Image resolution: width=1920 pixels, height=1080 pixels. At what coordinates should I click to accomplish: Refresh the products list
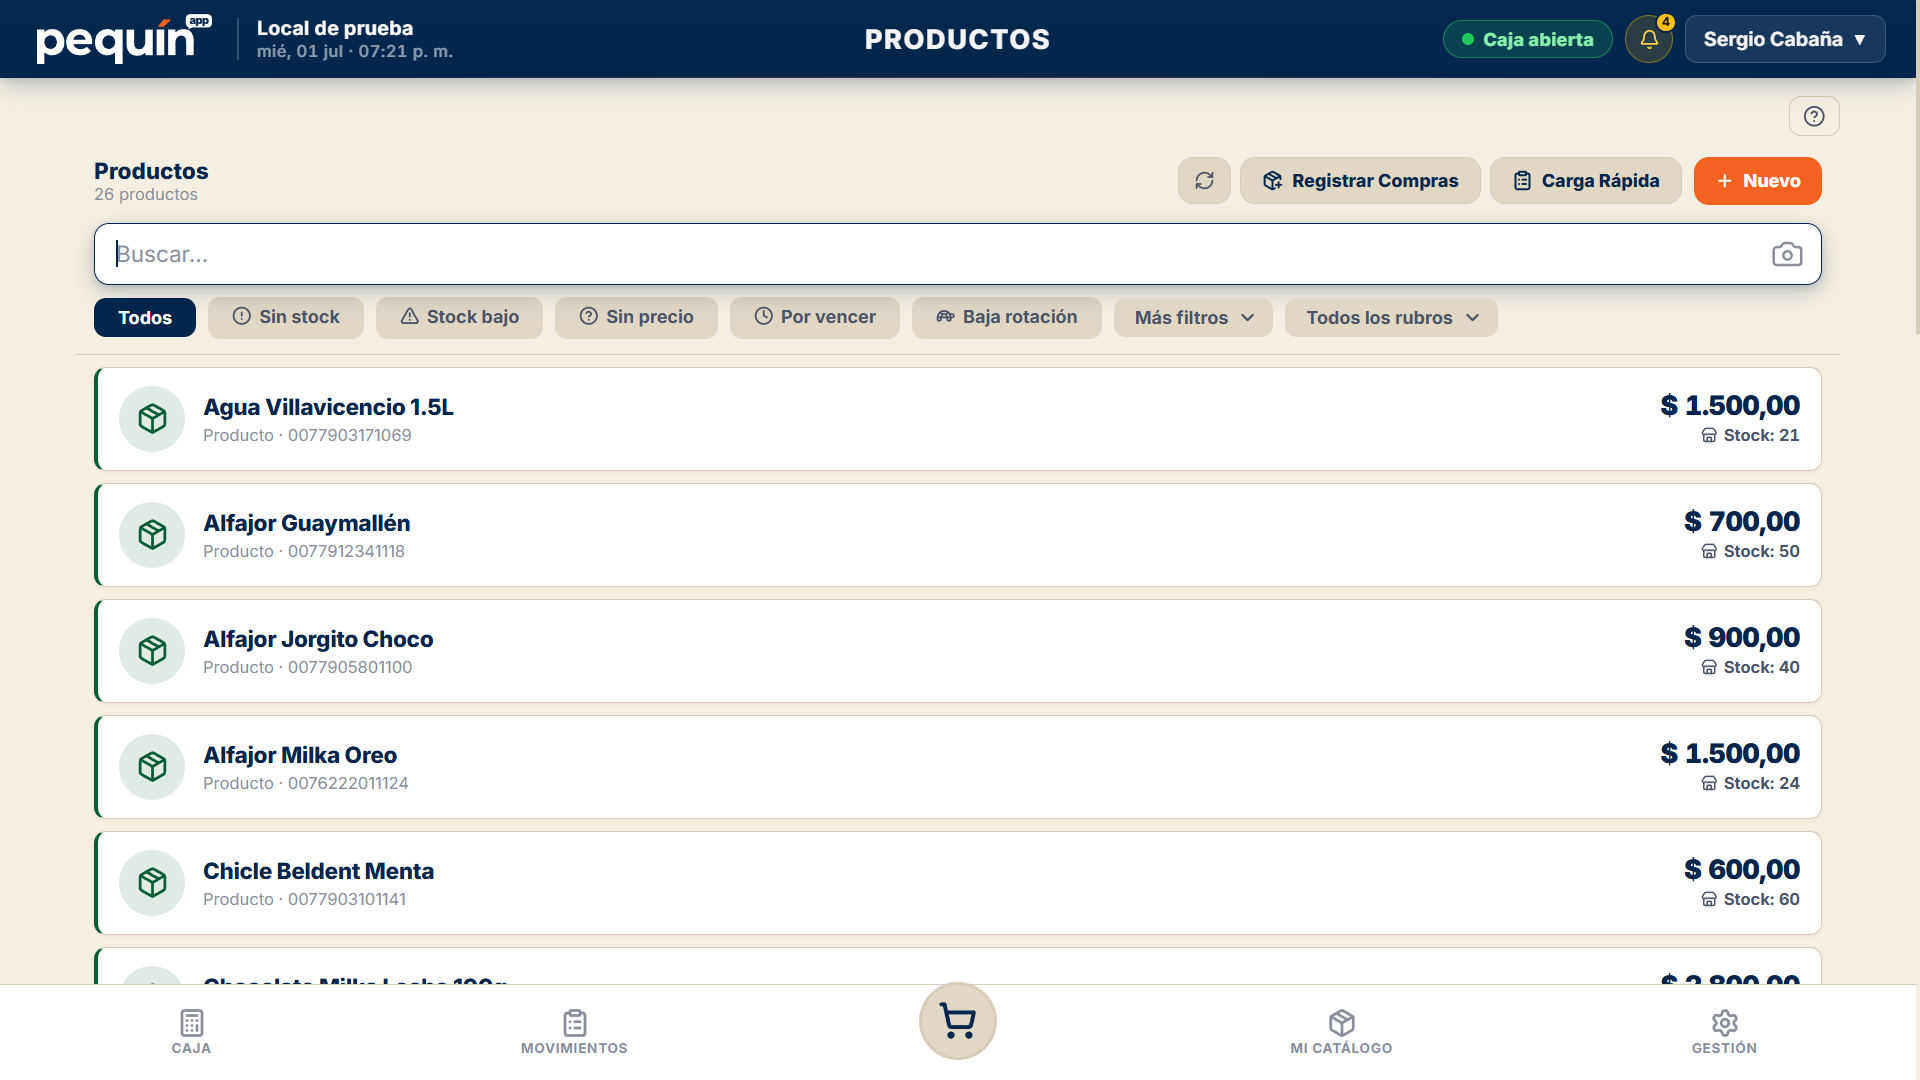[1204, 181]
